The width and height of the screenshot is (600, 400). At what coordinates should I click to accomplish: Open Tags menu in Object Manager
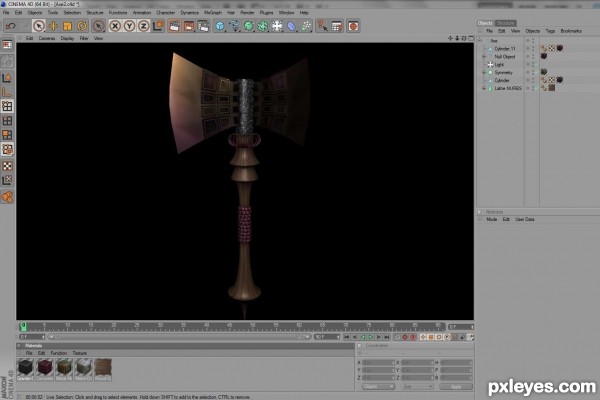pos(550,31)
